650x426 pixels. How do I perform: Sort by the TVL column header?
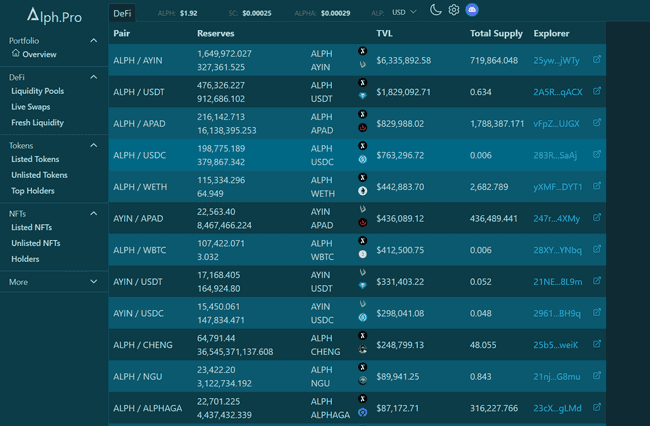pyautogui.click(x=384, y=34)
